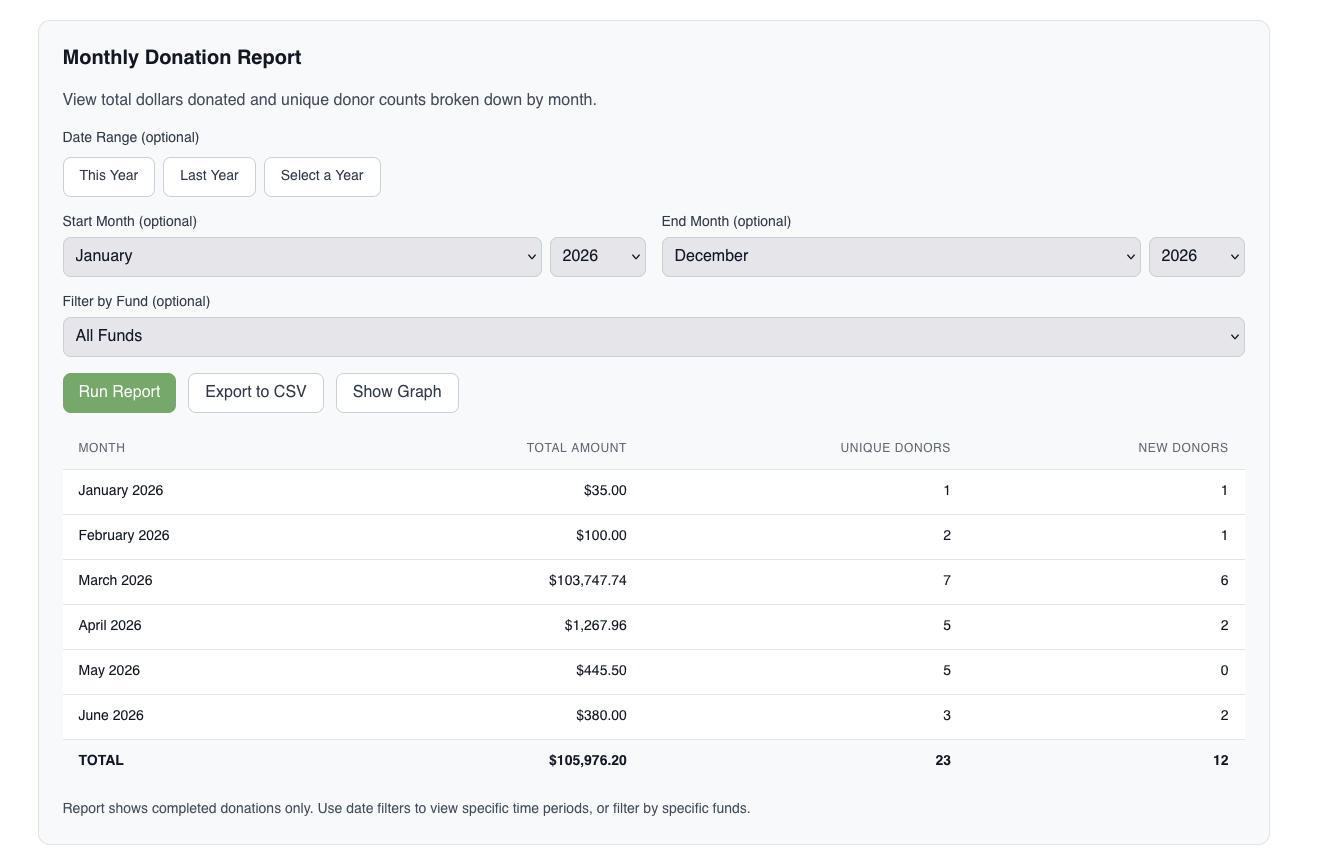
Task: Click the TOTAL AMOUNT column header
Action: (x=577, y=448)
